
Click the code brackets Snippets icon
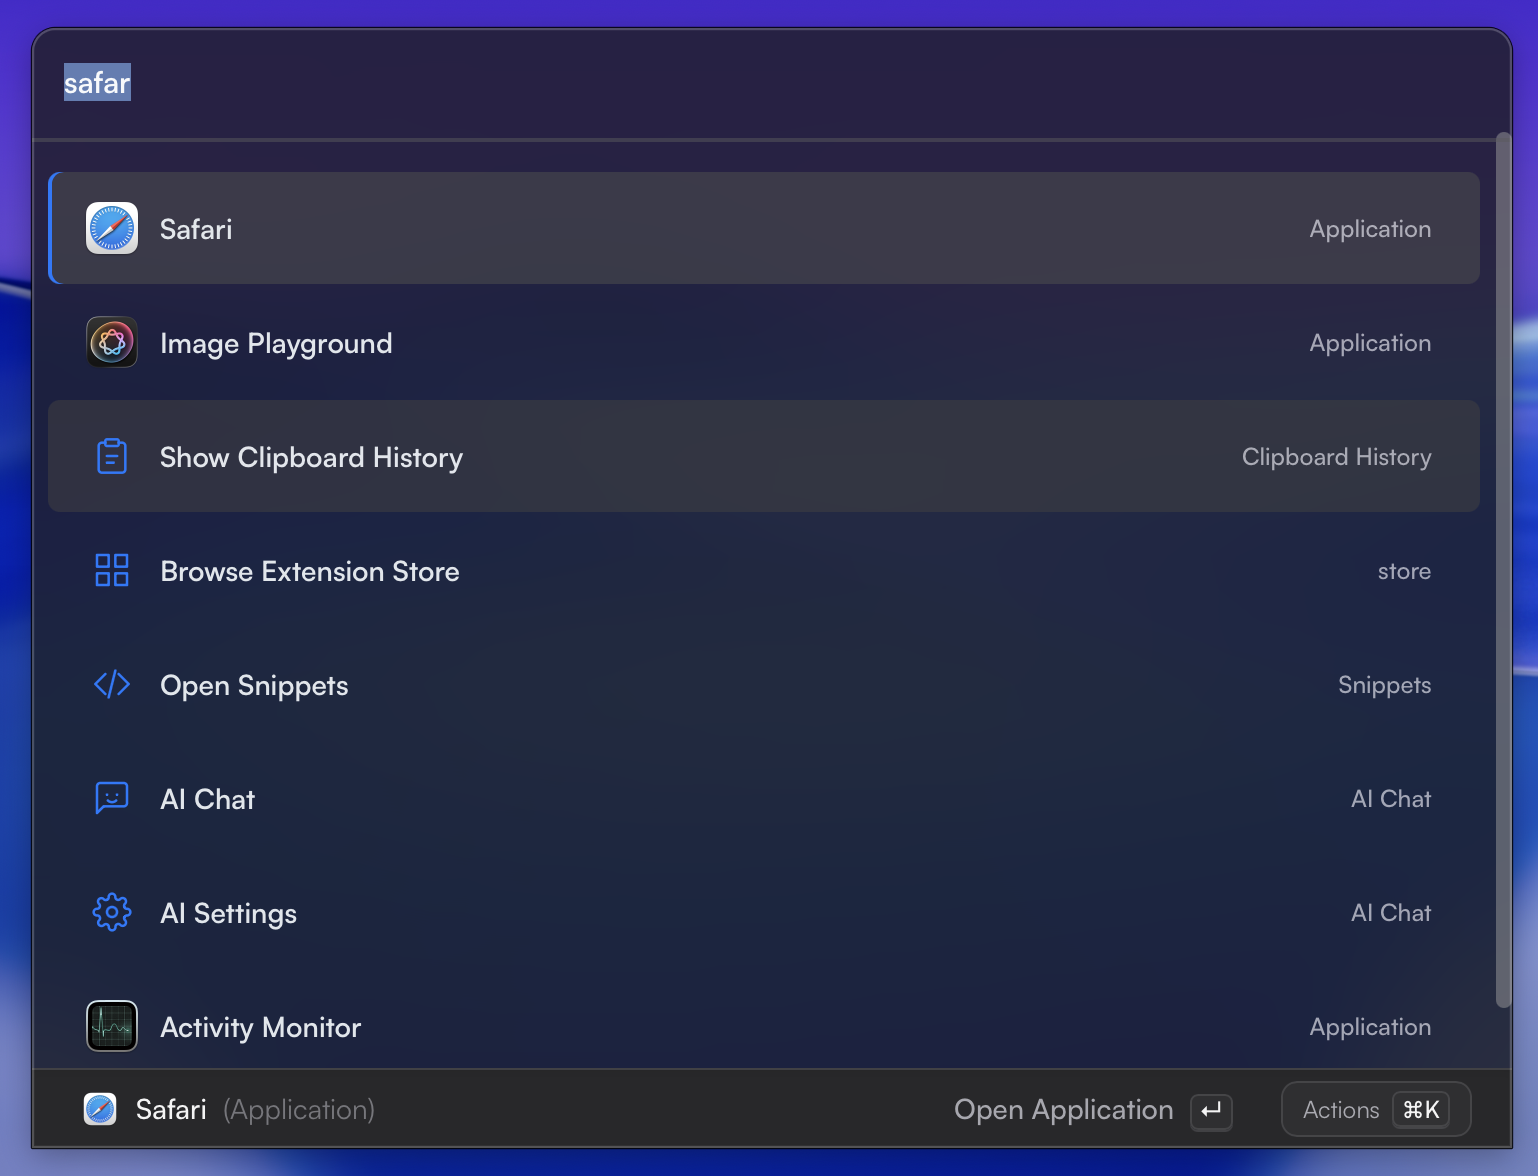[x=112, y=685]
